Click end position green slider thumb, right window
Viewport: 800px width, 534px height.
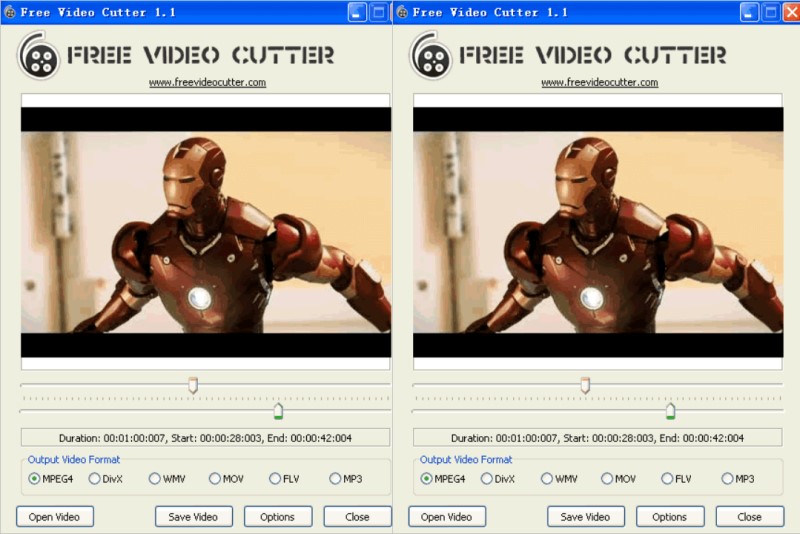click(670, 411)
